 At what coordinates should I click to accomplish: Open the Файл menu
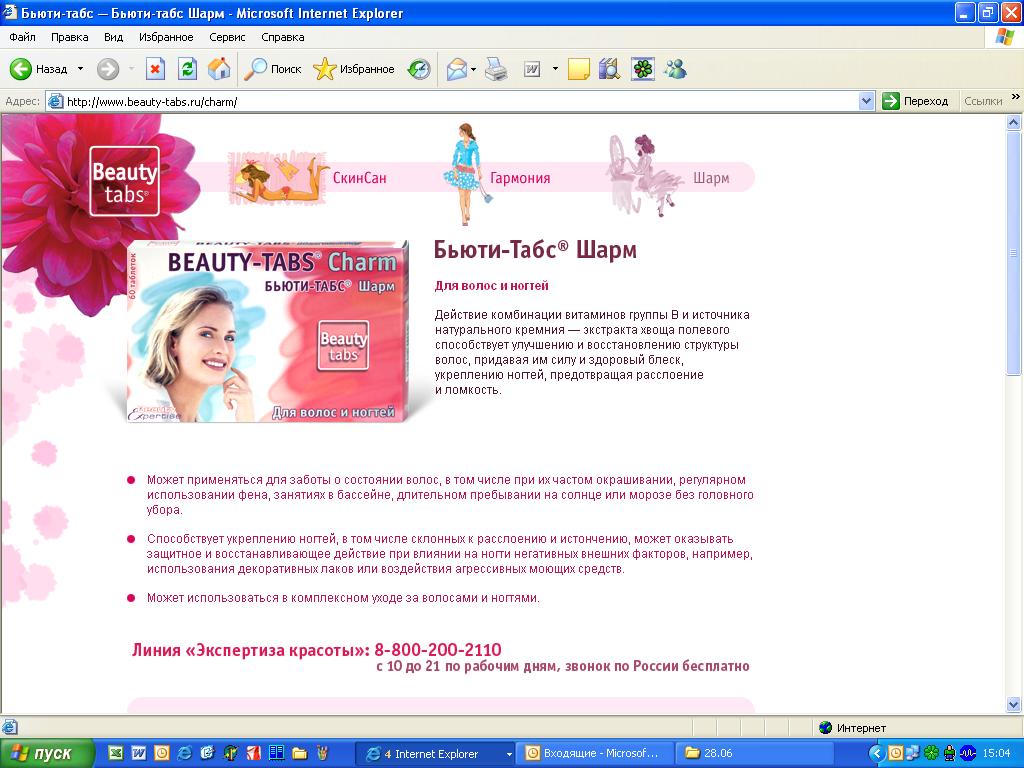(22, 37)
